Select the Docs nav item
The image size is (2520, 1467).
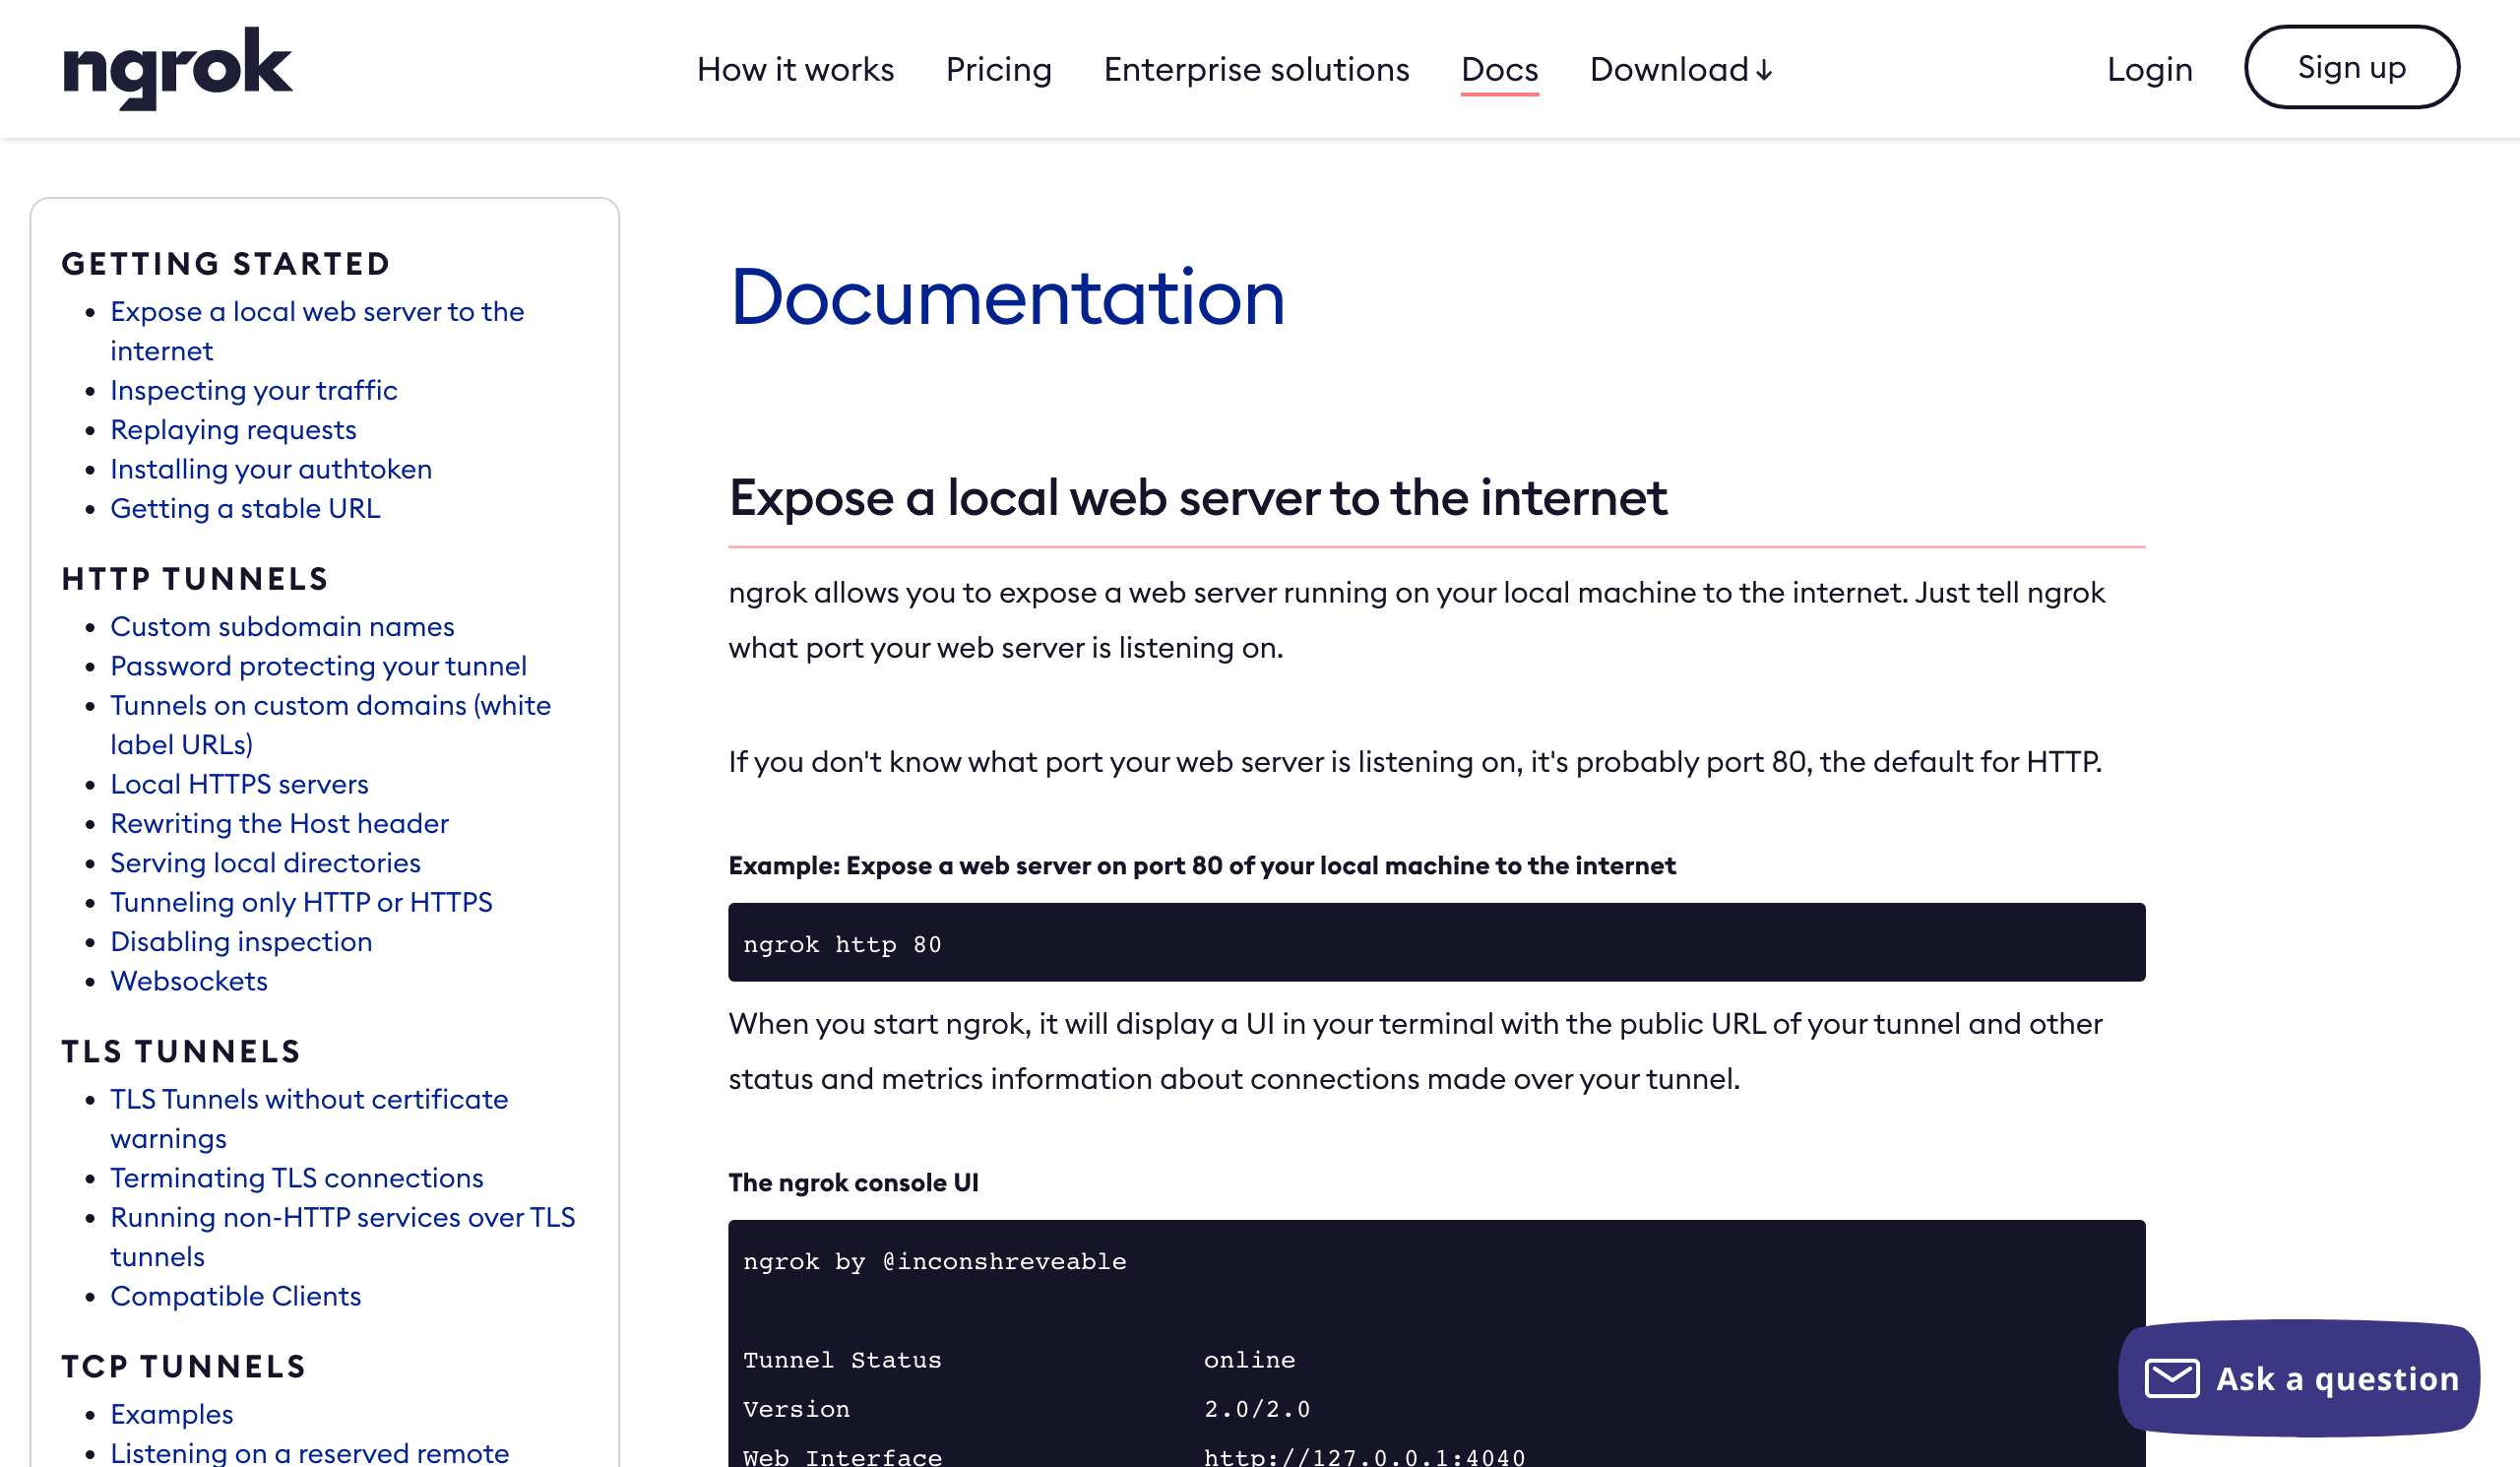click(1499, 69)
